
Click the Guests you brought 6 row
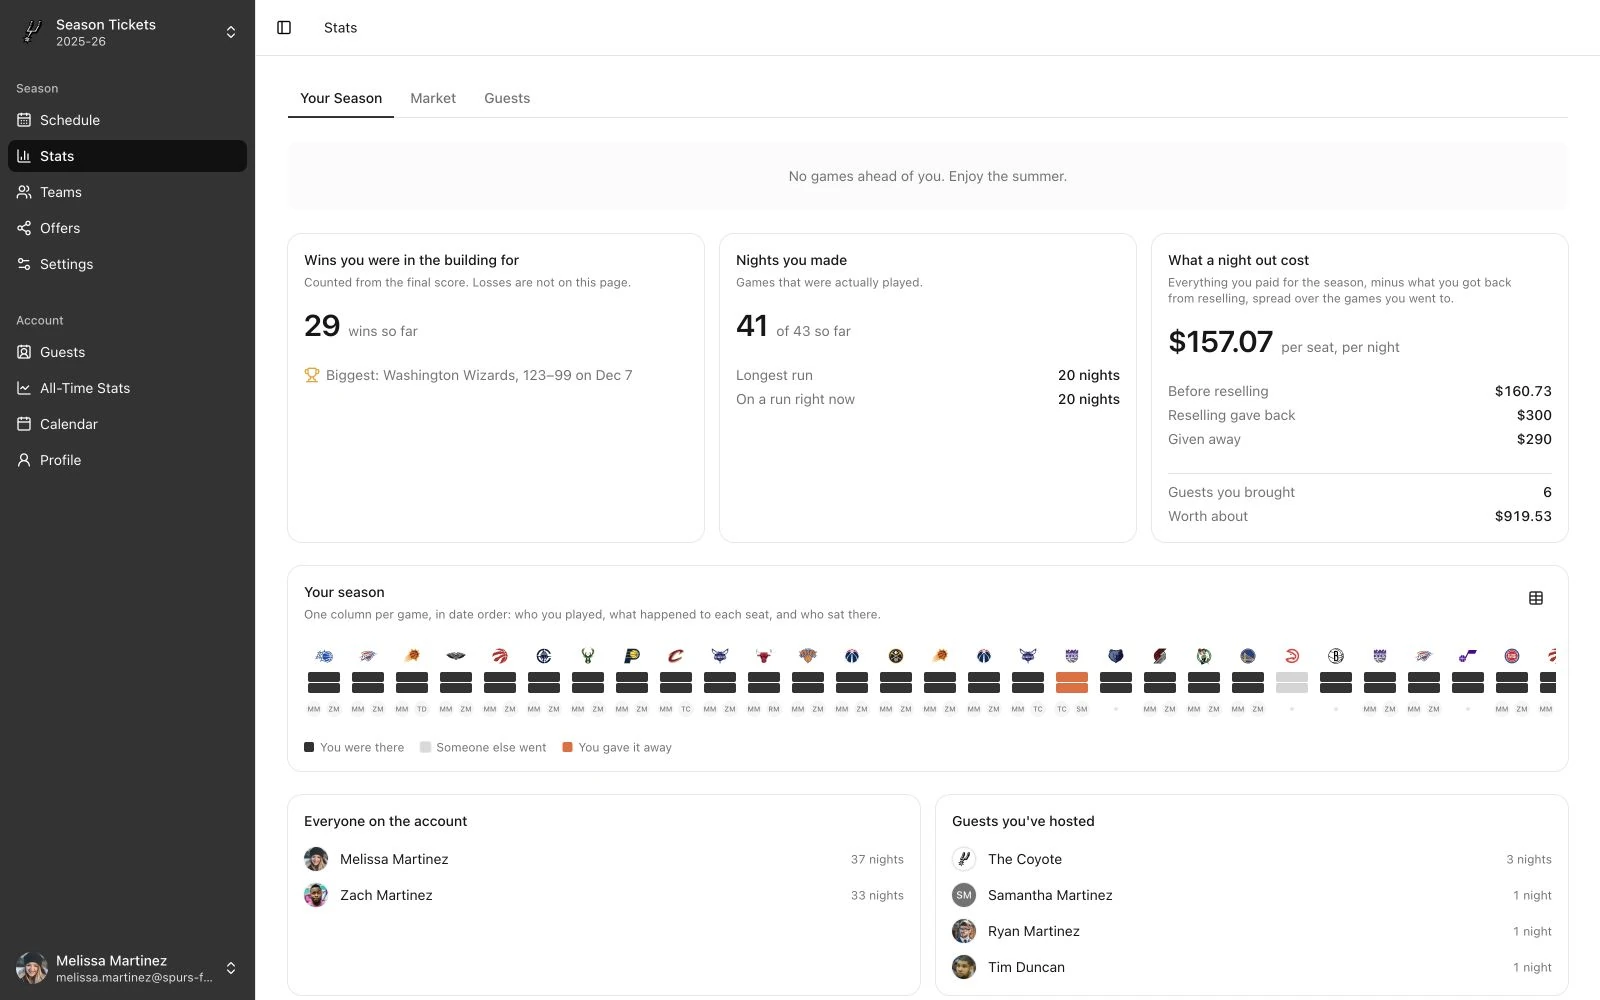(1360, 492)
